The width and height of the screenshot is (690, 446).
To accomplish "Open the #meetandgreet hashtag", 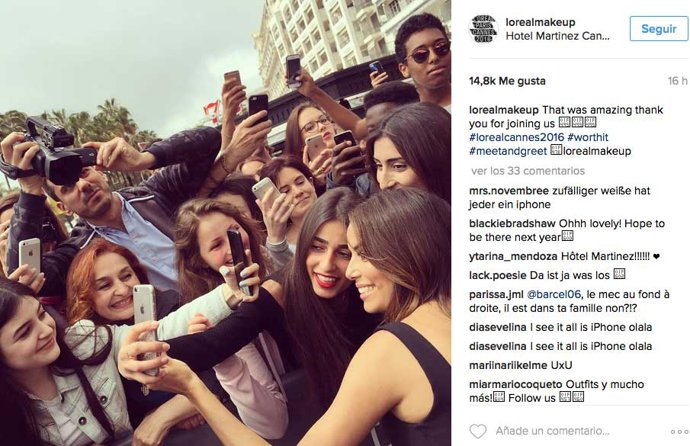I will click(x=508, y=151).
